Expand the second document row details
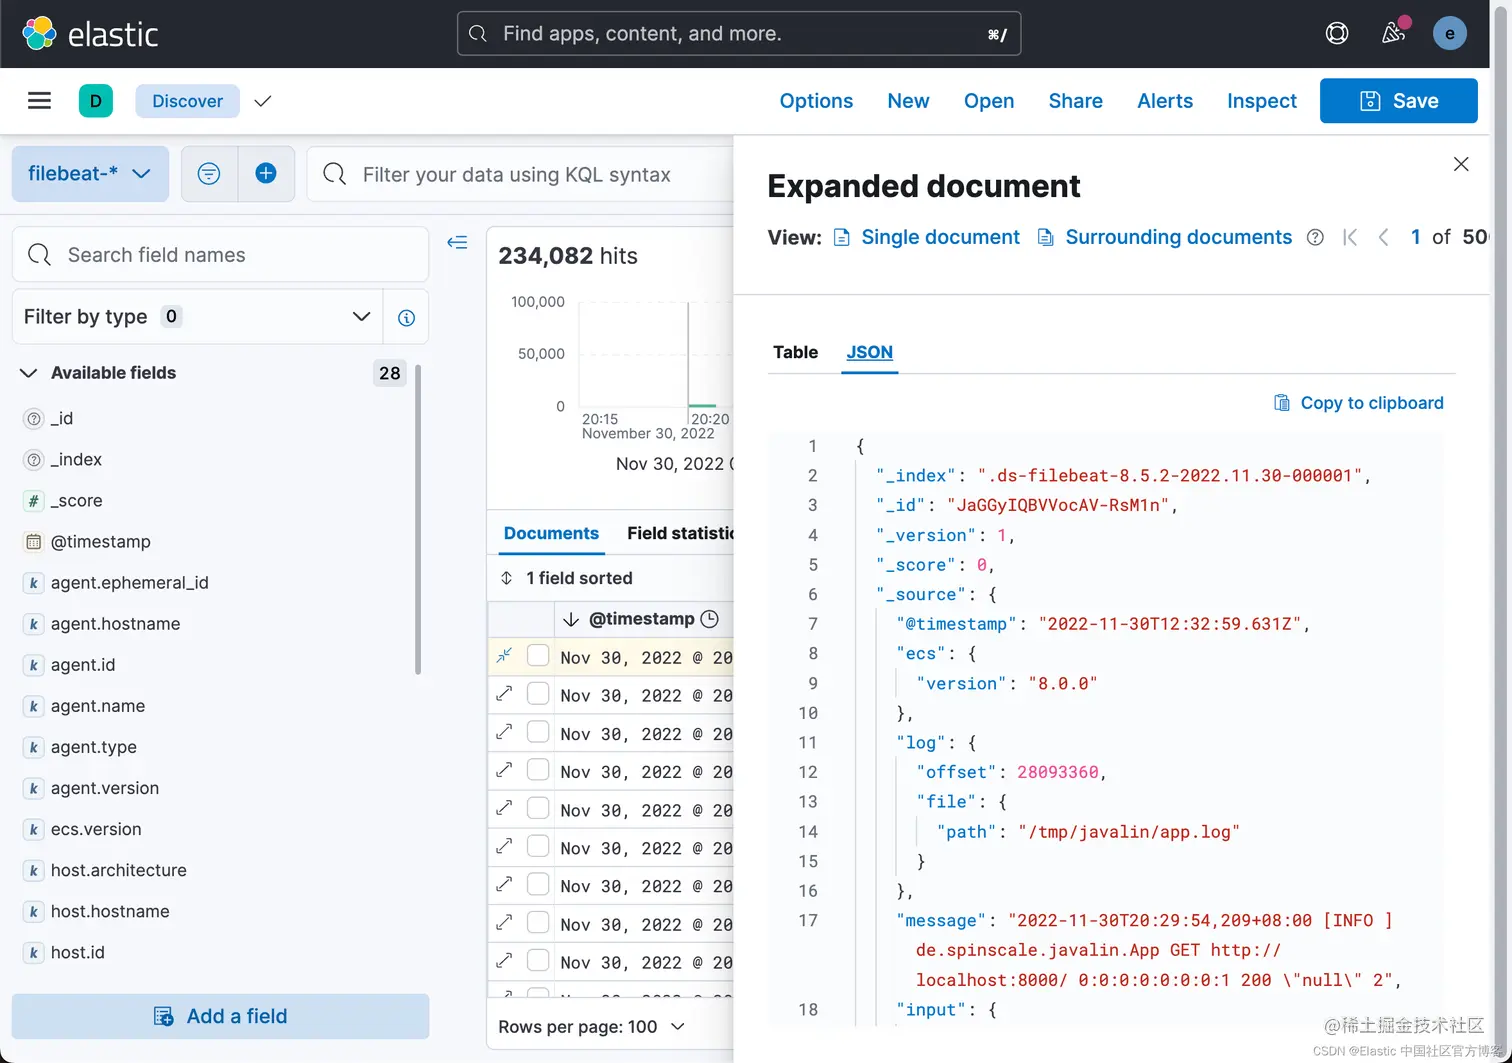 (505, 693)
